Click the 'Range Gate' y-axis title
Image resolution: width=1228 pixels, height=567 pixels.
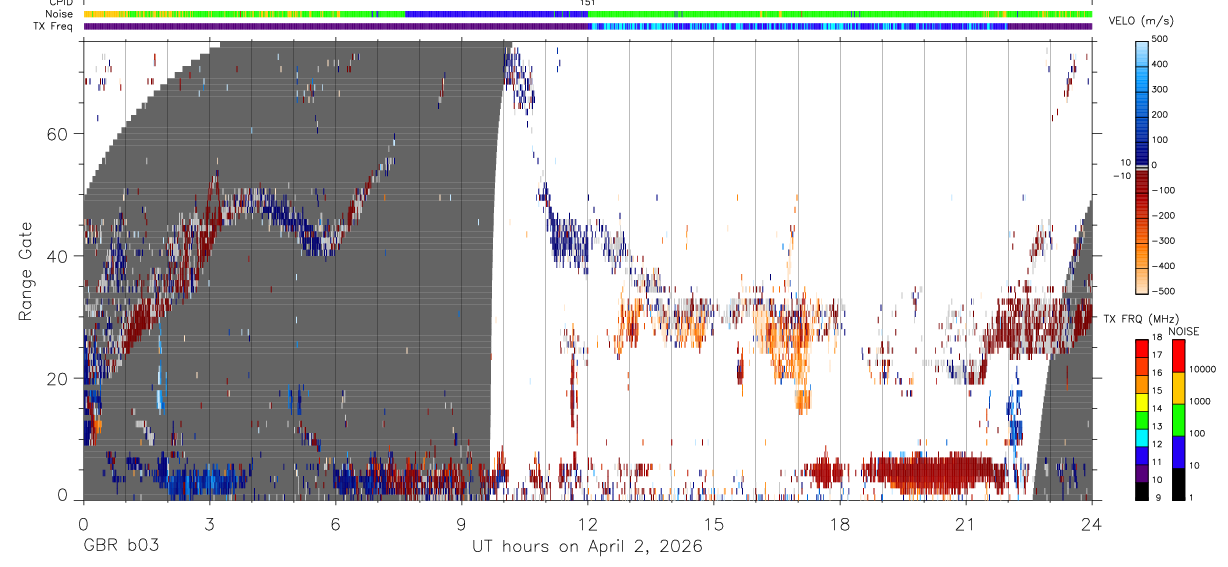coord(25,271)
